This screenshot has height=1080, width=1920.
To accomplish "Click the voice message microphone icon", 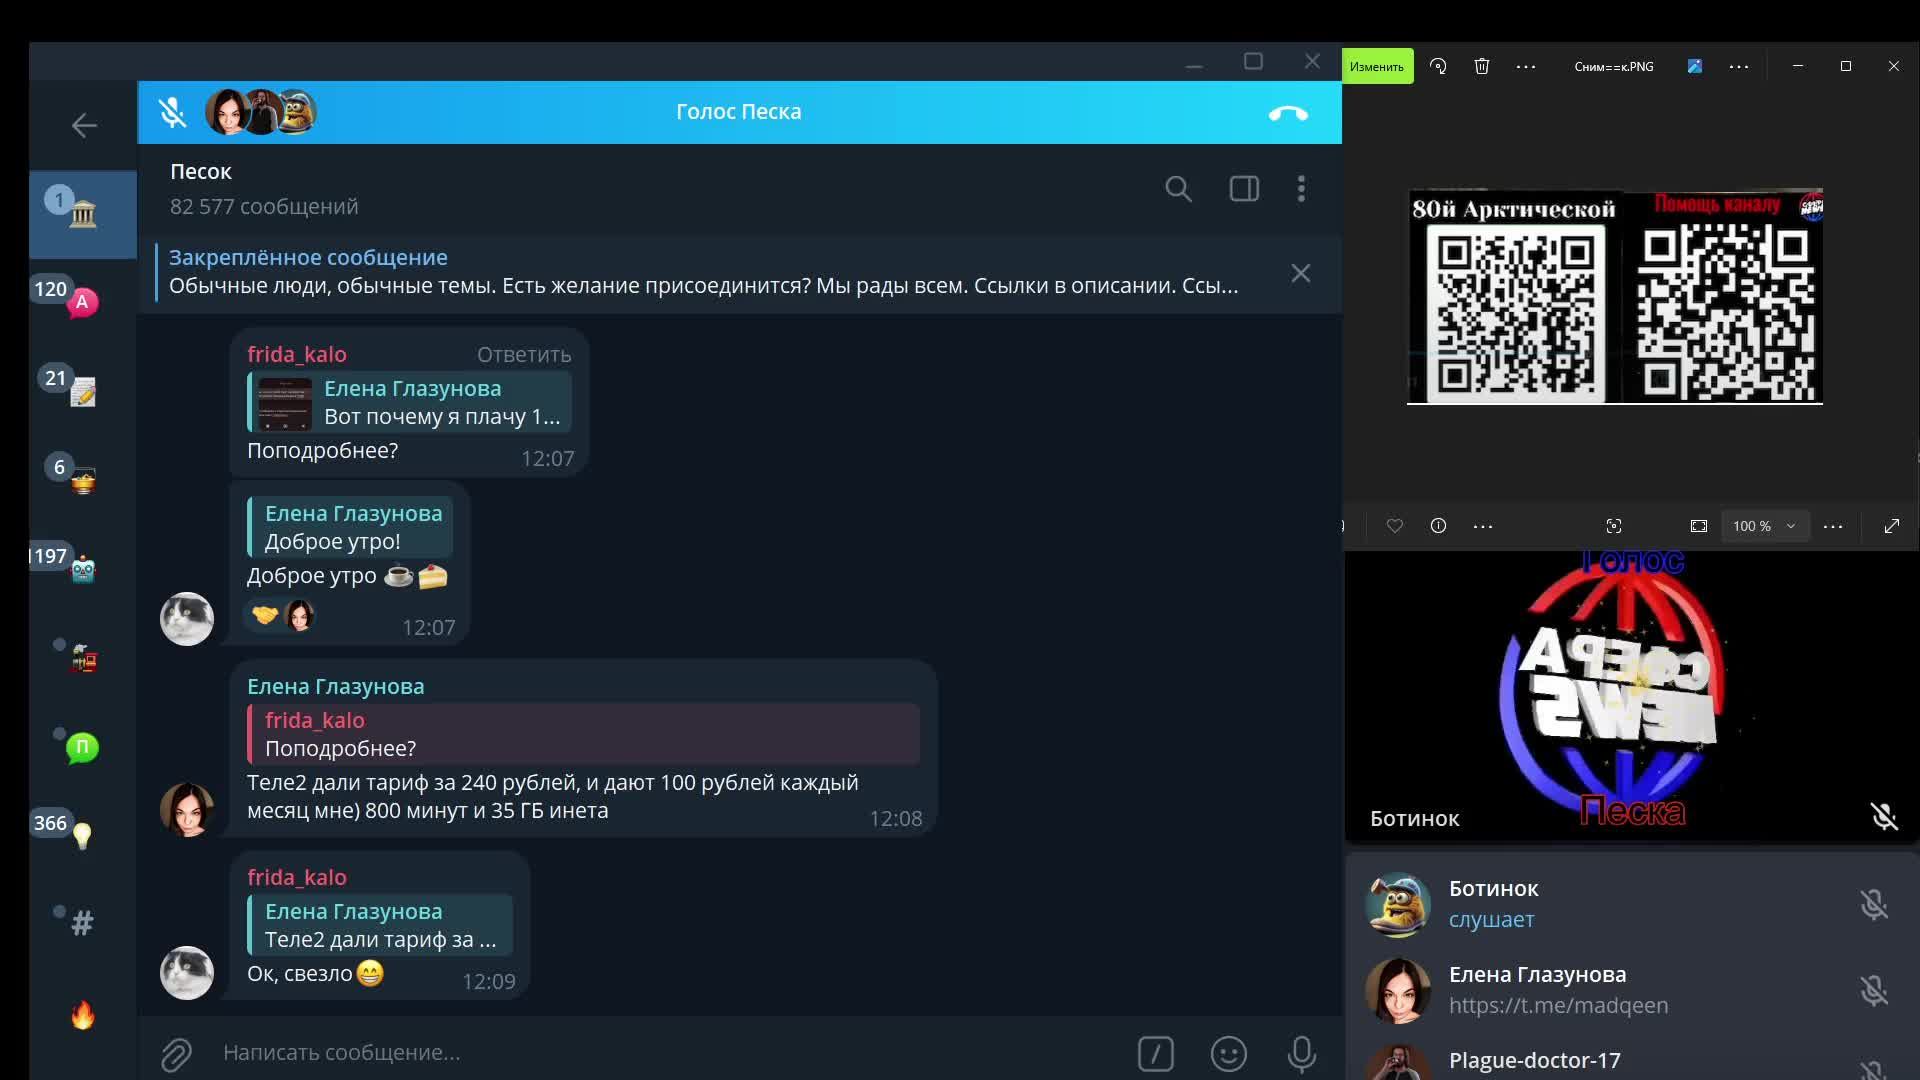I will pos(1301,1053).
